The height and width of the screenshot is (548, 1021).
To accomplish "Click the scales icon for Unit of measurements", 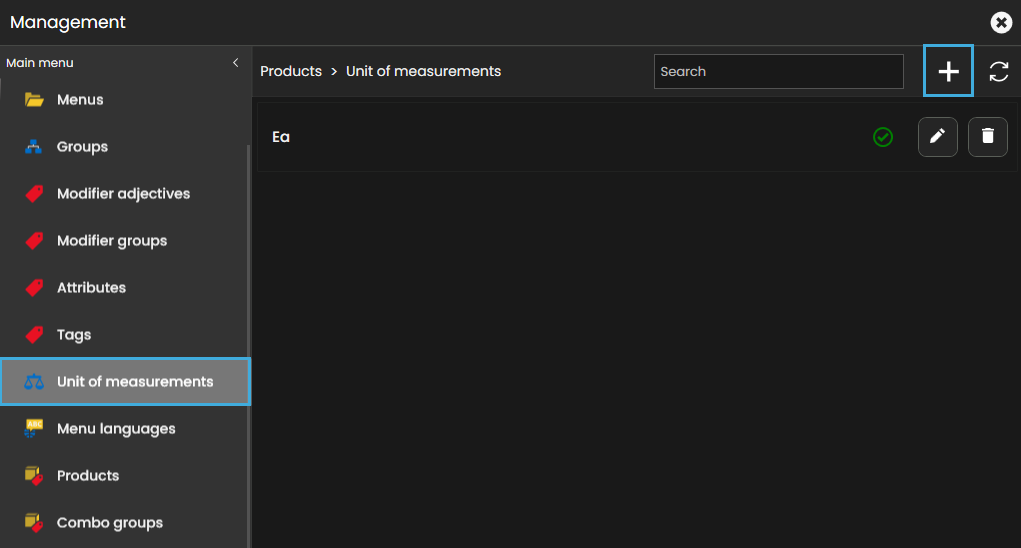I will 35,382.
